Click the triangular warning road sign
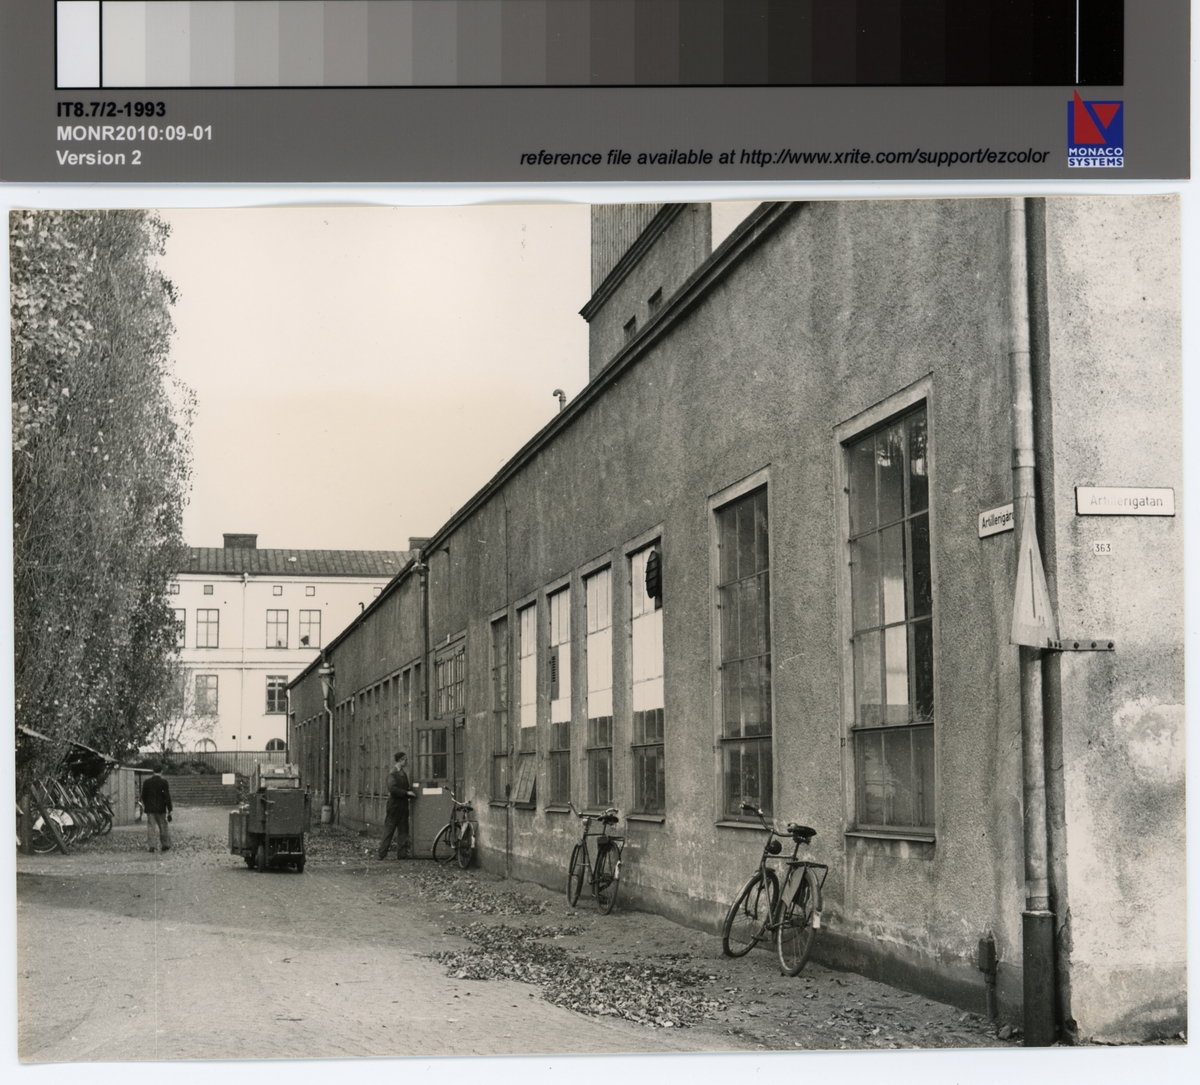The width and height of the screenshot is (1200, 1085). [1032, 591]
